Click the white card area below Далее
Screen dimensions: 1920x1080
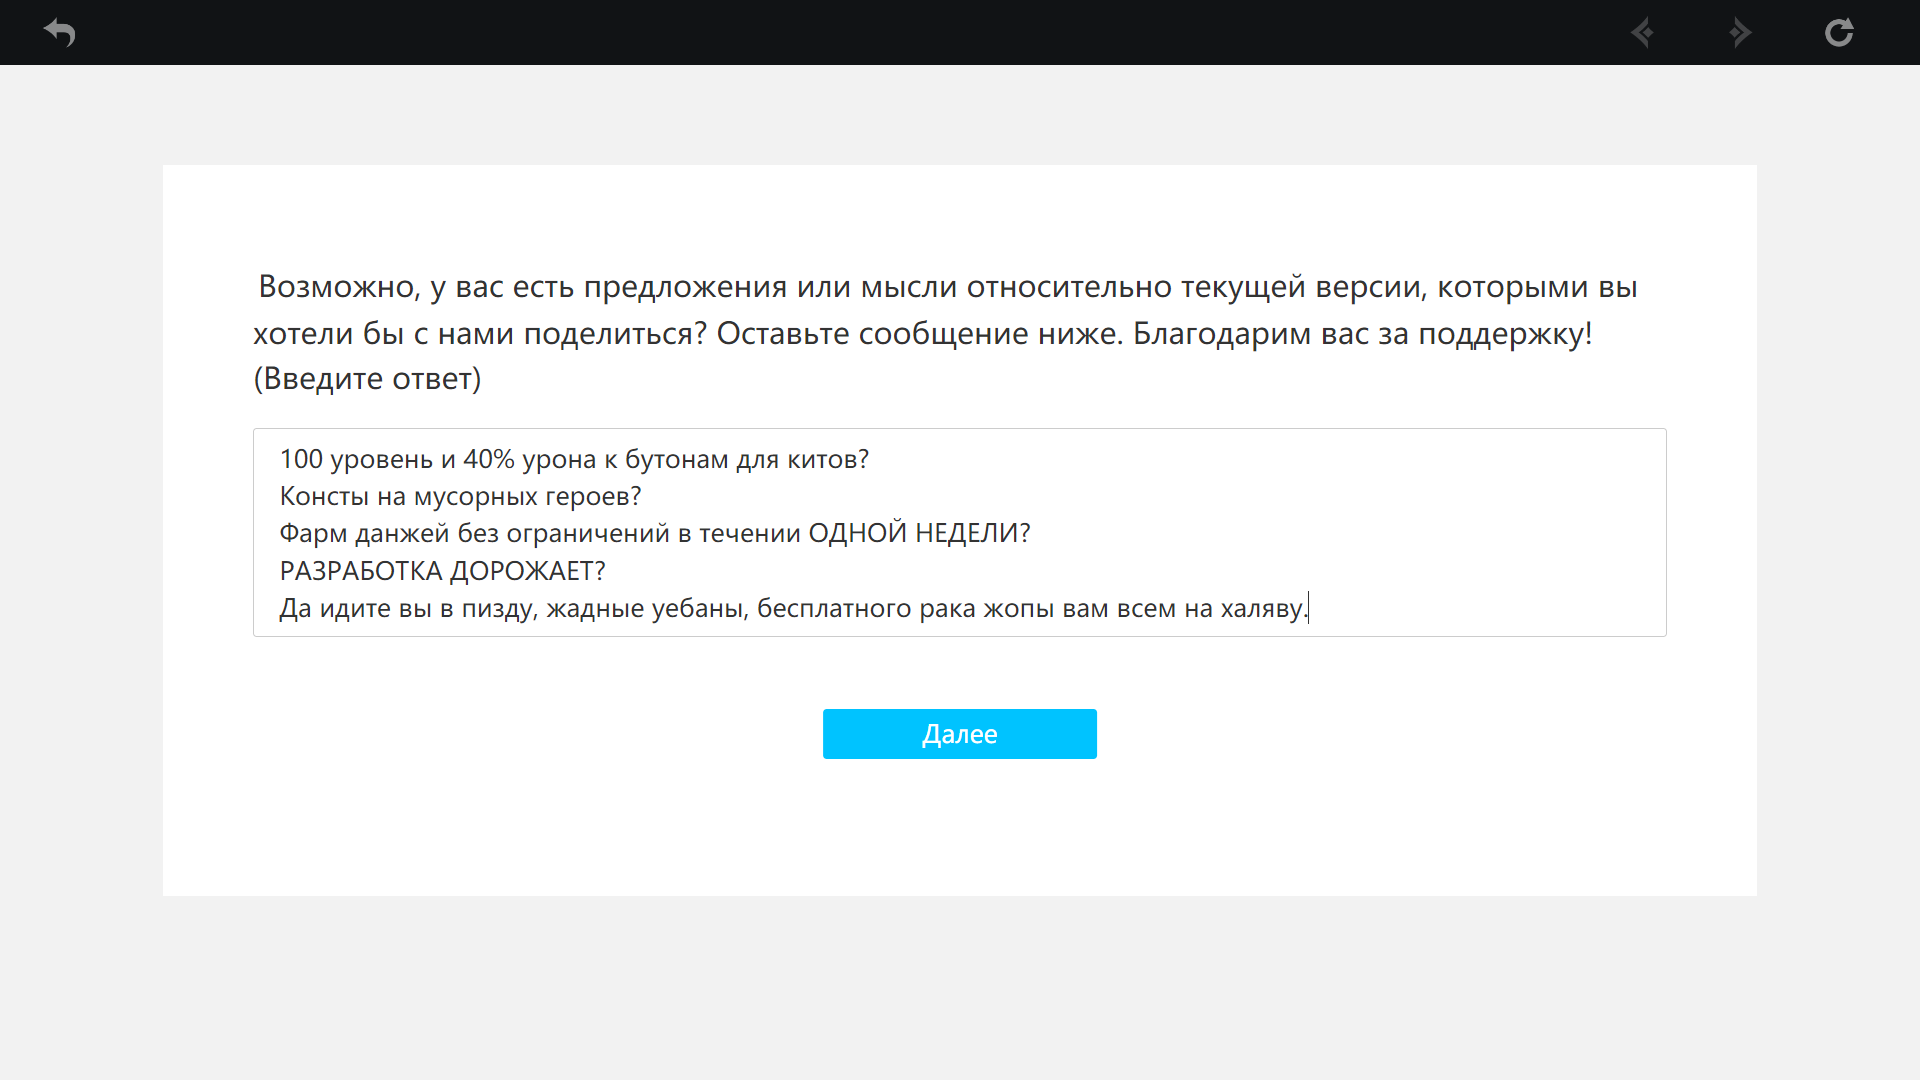[960, 830]
